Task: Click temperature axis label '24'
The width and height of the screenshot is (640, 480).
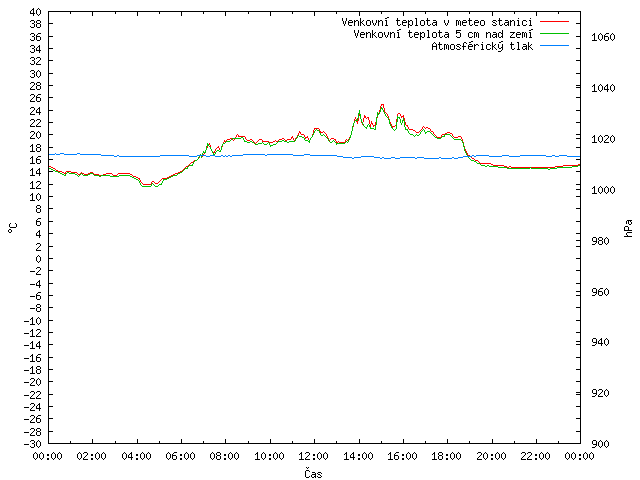Action: click(36, 111)
